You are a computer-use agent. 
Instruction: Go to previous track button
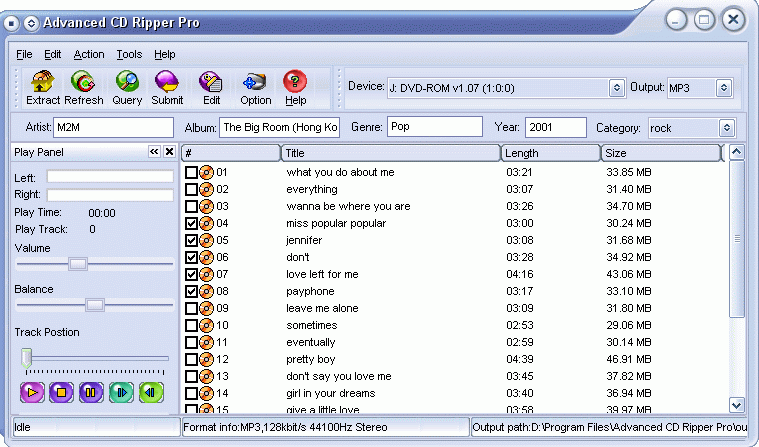click(151, 392)
